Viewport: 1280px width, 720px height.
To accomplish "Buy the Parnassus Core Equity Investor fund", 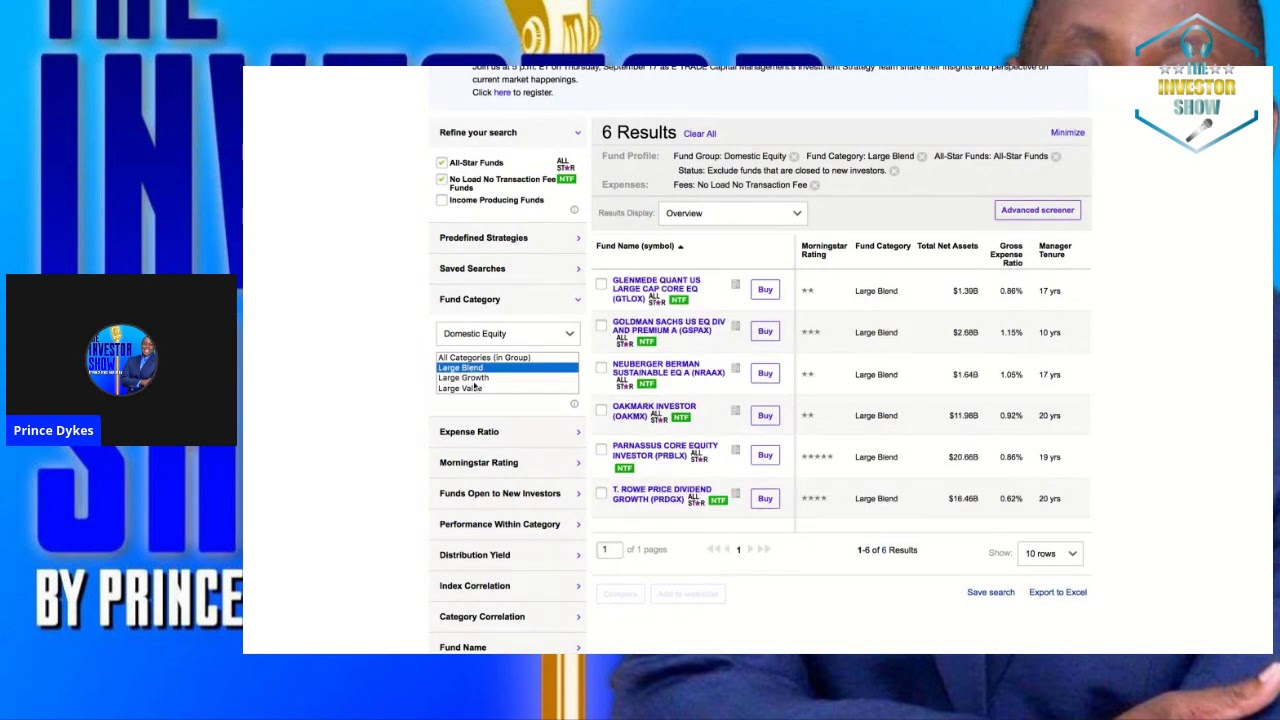I will coord(765,455).
